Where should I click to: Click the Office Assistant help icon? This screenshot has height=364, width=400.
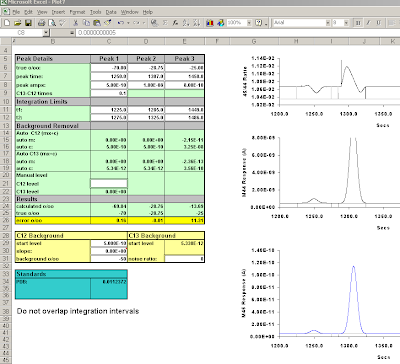pos(259,23)
